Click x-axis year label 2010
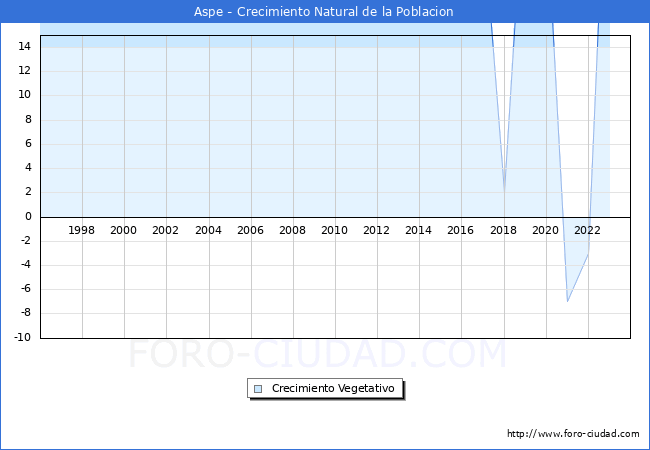Screen dimensions: 650x450 (x=335, y=230)
